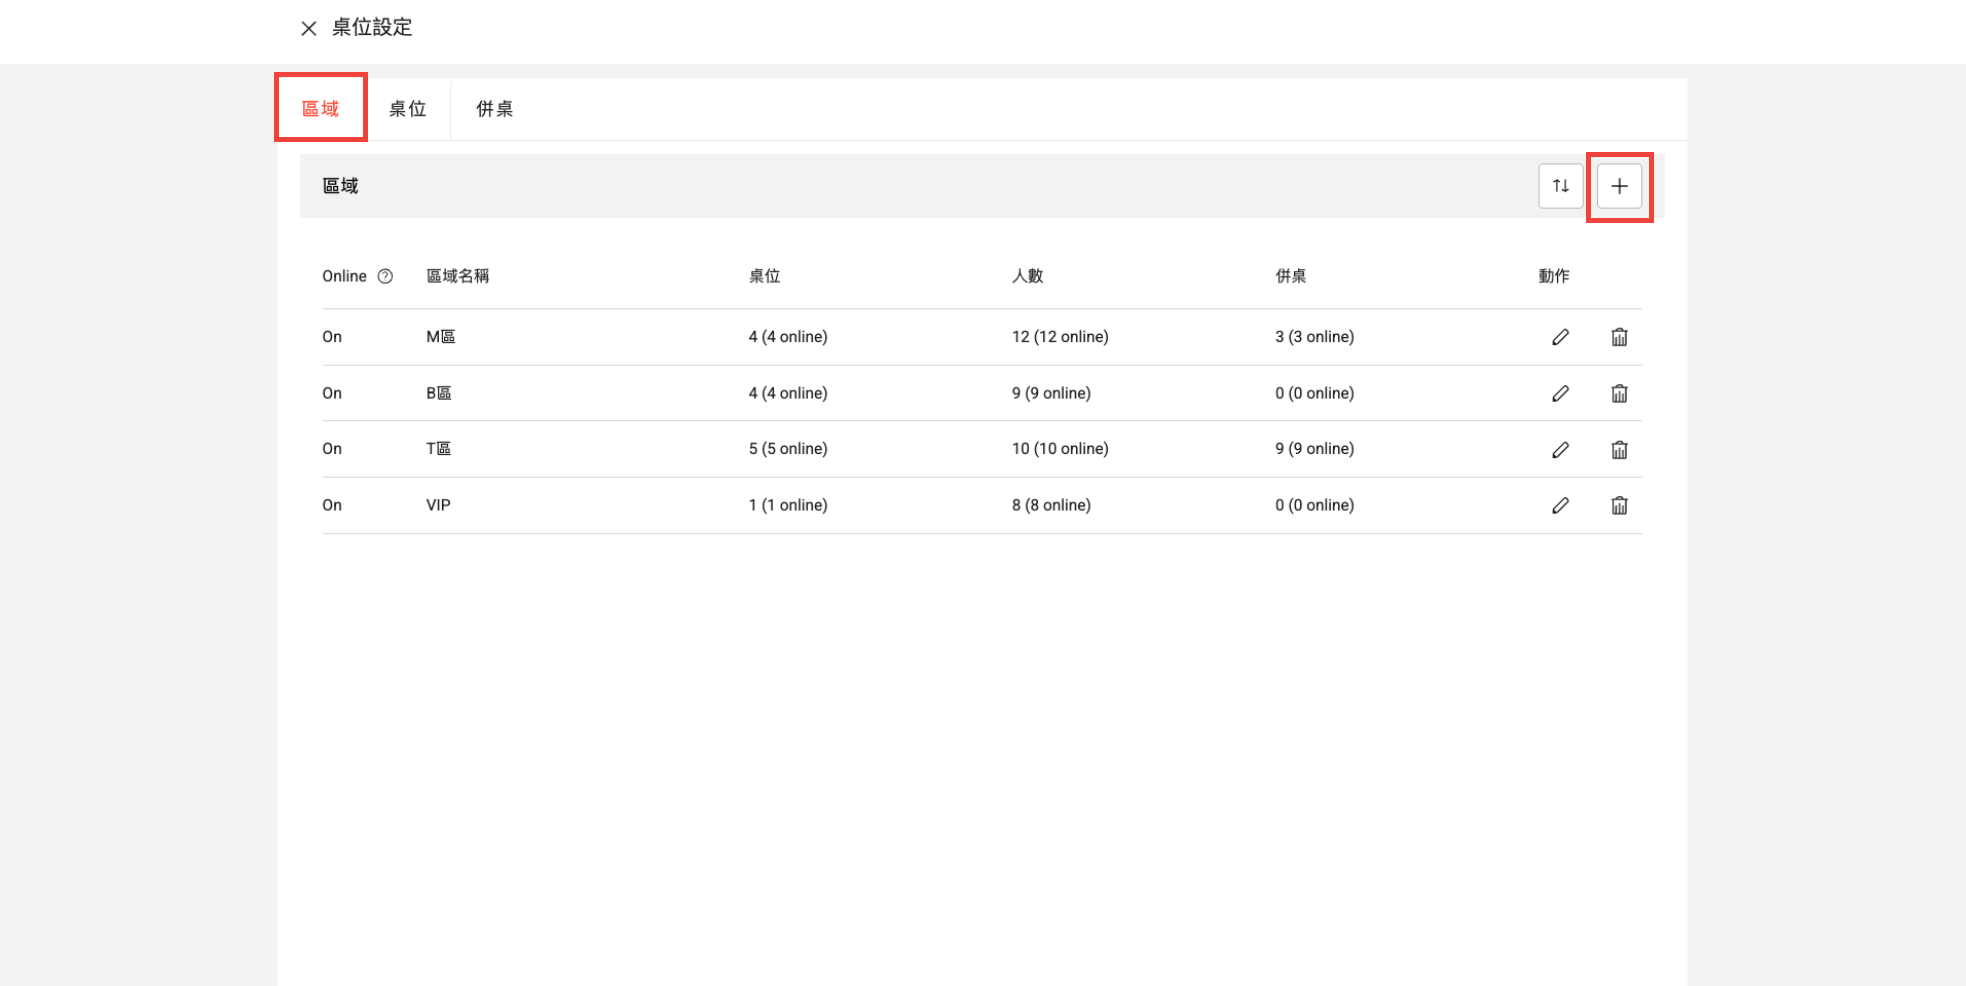Delete the T區 area with trash icon

coord(1619,450)
